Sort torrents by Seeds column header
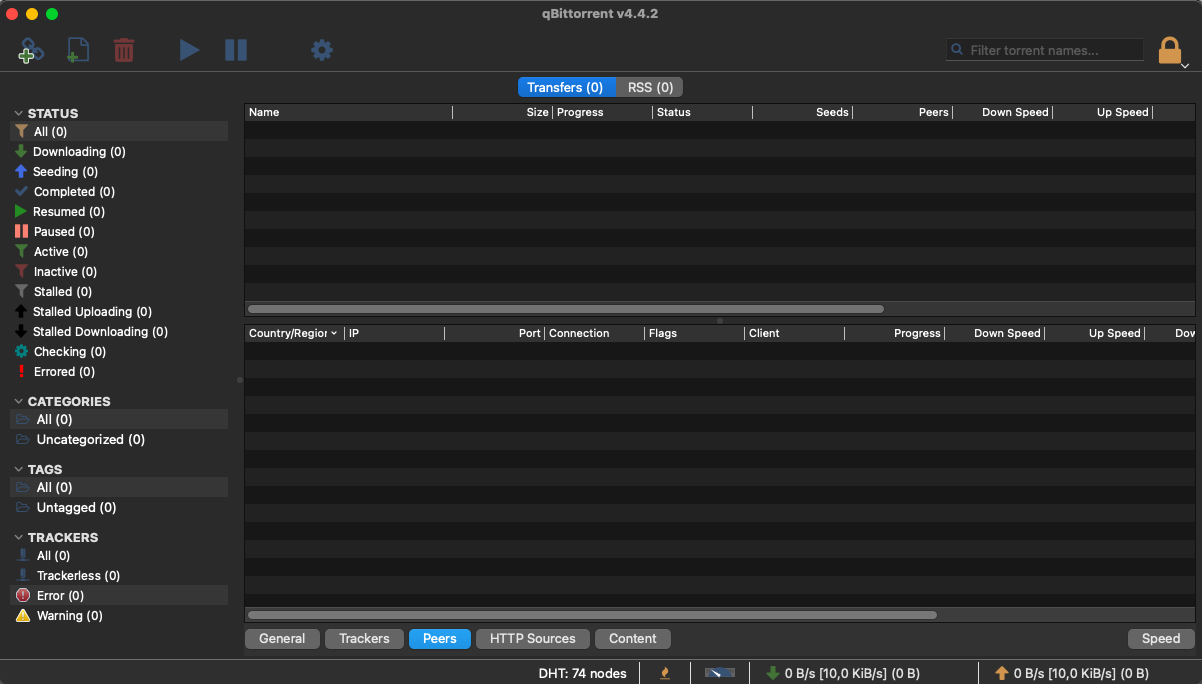Screen dimensions: 1202x684 click(x=802, y=112)
